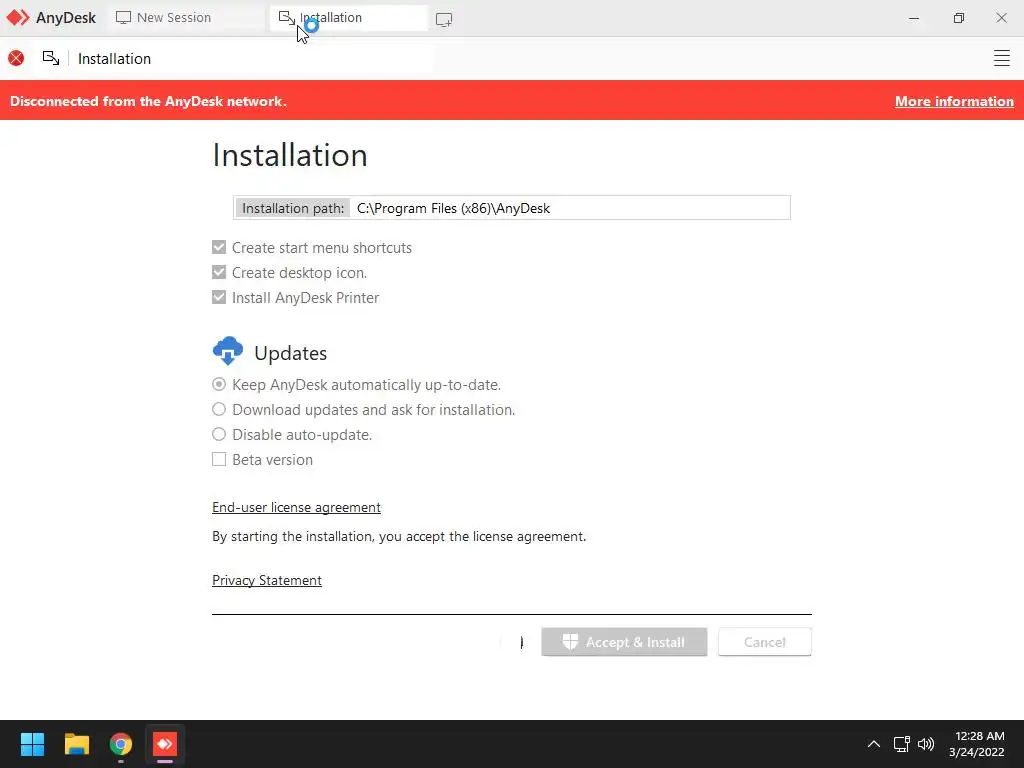Click the AnyDesk logo in title bar
Viewport: 1024px width, 768px height.
coord(18,18)
